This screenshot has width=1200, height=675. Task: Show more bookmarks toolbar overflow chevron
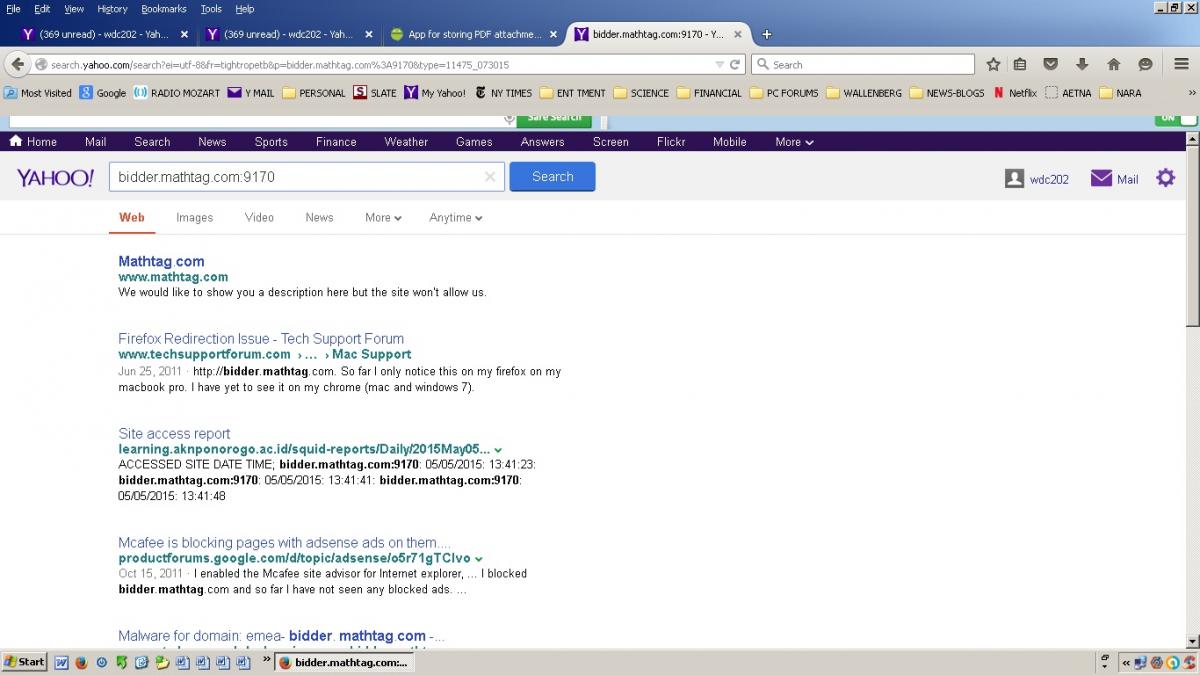pyautogui.click(x=1191, y=93)
